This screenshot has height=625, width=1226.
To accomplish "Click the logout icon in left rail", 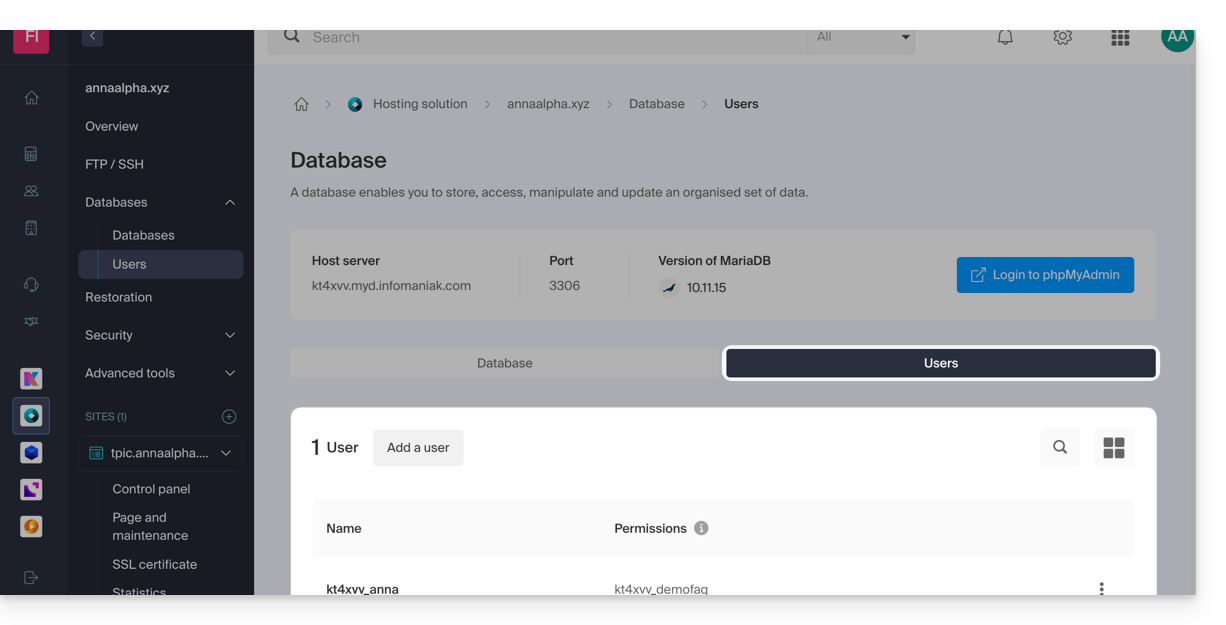I will (31, 577).
